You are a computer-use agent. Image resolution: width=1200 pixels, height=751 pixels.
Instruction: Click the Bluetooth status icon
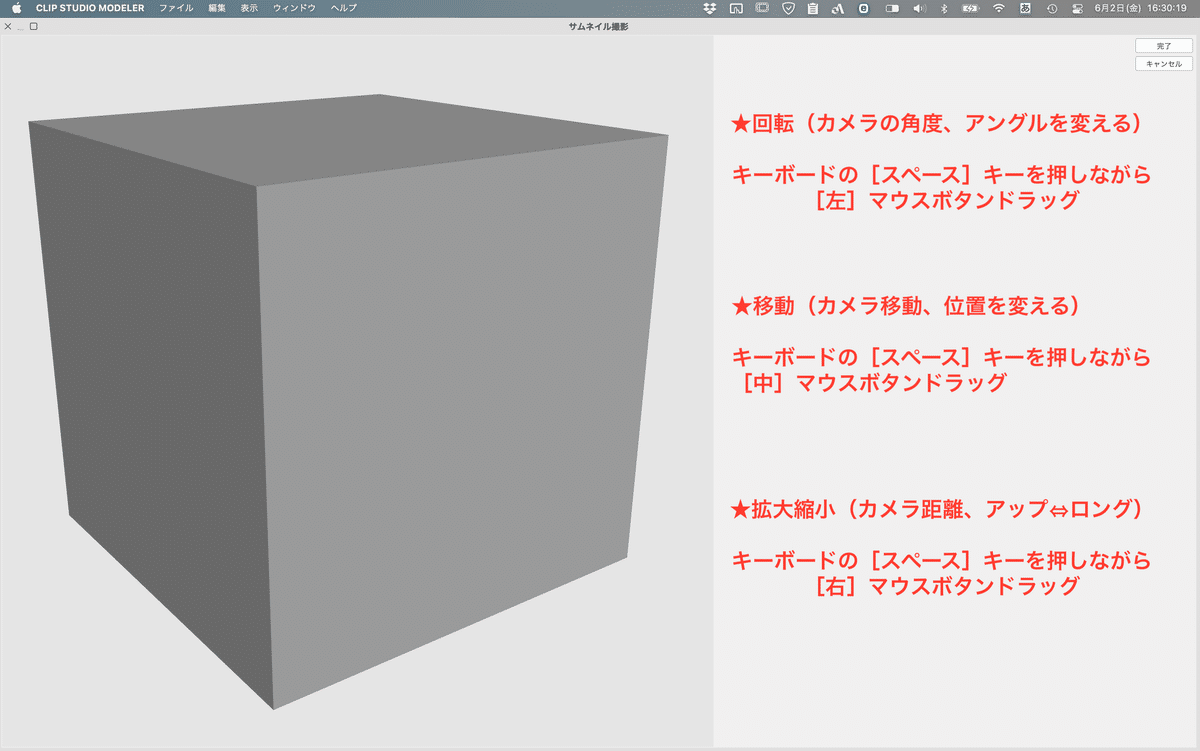coord(945,8)
